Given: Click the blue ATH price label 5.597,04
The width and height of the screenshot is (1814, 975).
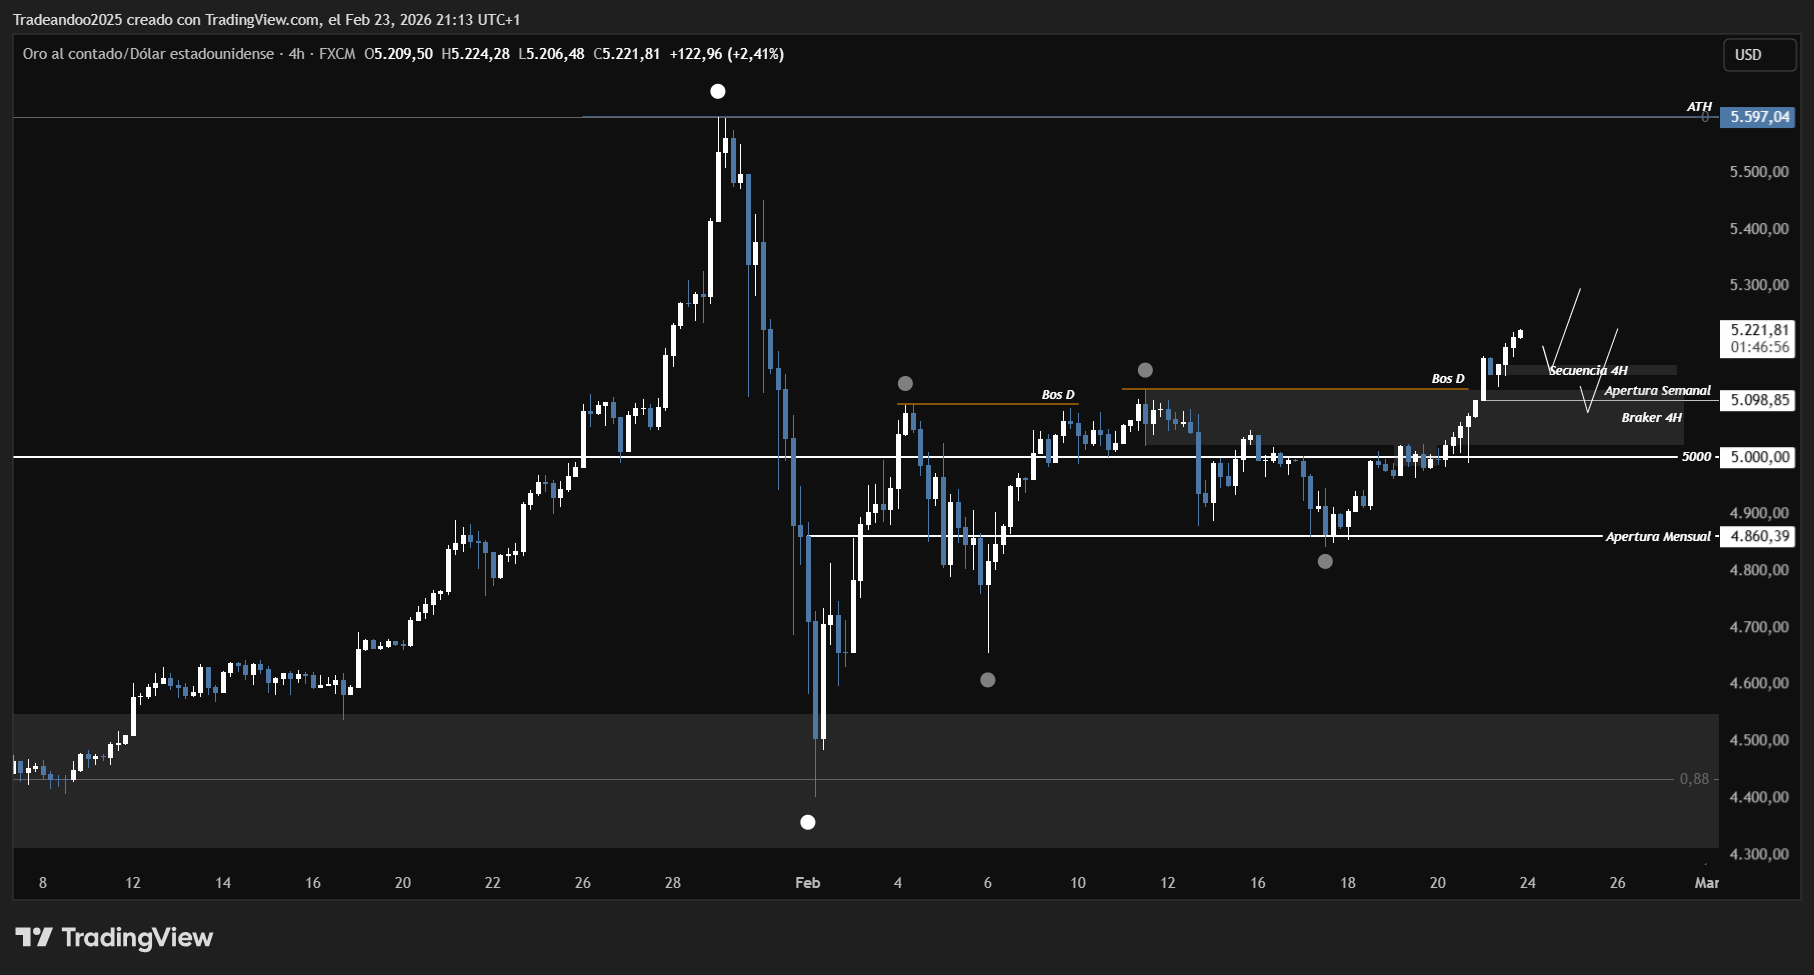Looking at the screenshot, I should tap(1760, 117).
